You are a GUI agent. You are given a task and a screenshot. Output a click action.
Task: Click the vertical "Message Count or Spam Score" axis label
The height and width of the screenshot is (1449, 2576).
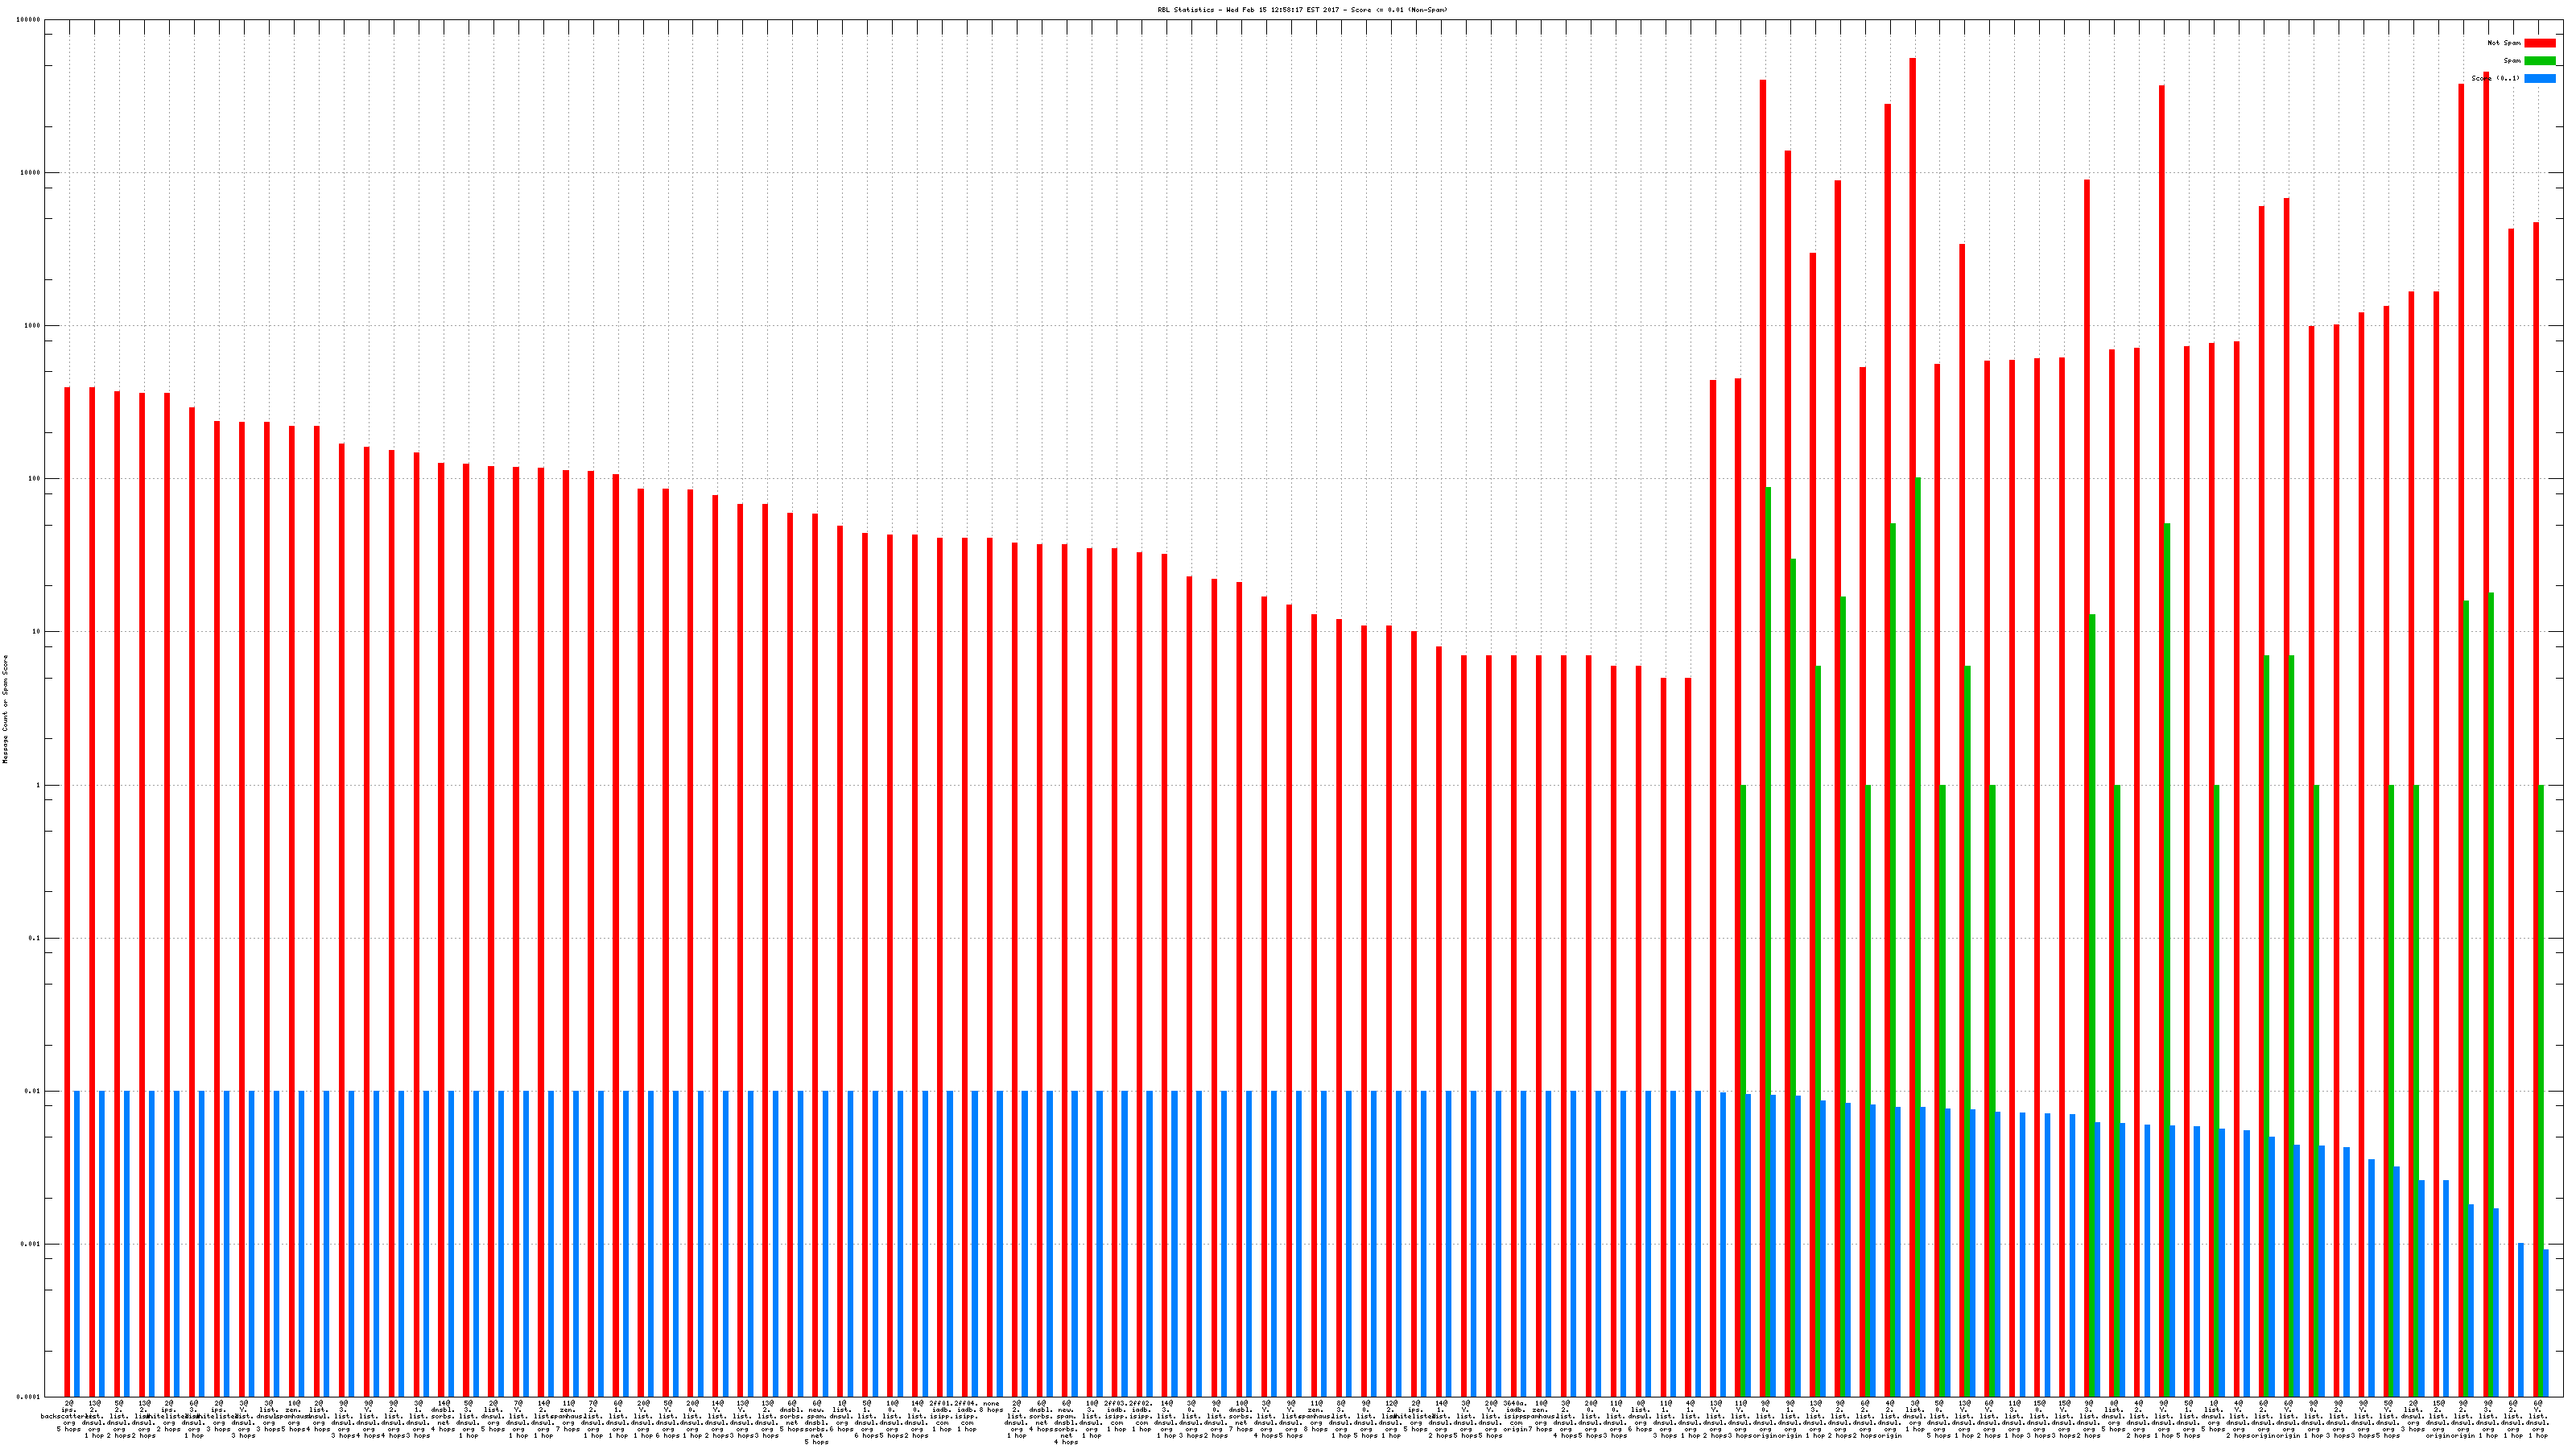coord(5,709)
